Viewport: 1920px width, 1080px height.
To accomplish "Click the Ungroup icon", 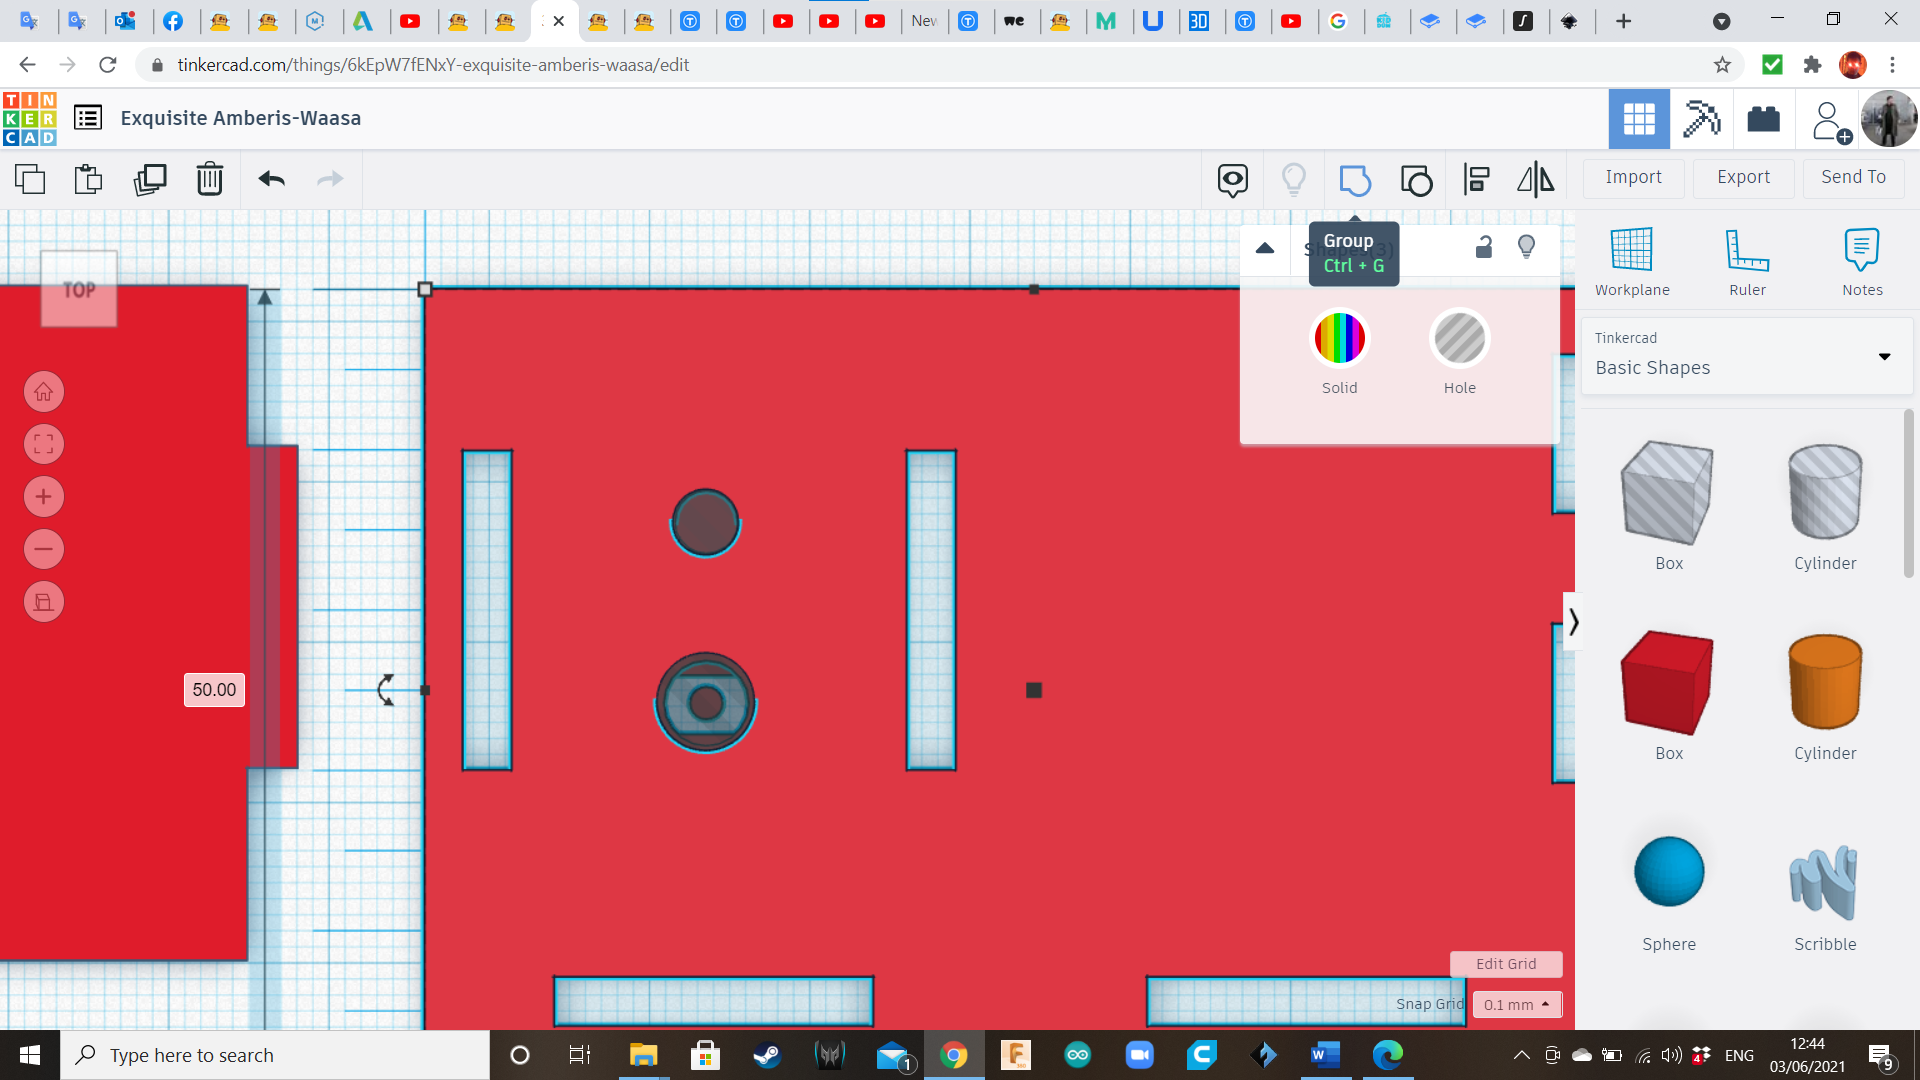I will coord(1416,180).
